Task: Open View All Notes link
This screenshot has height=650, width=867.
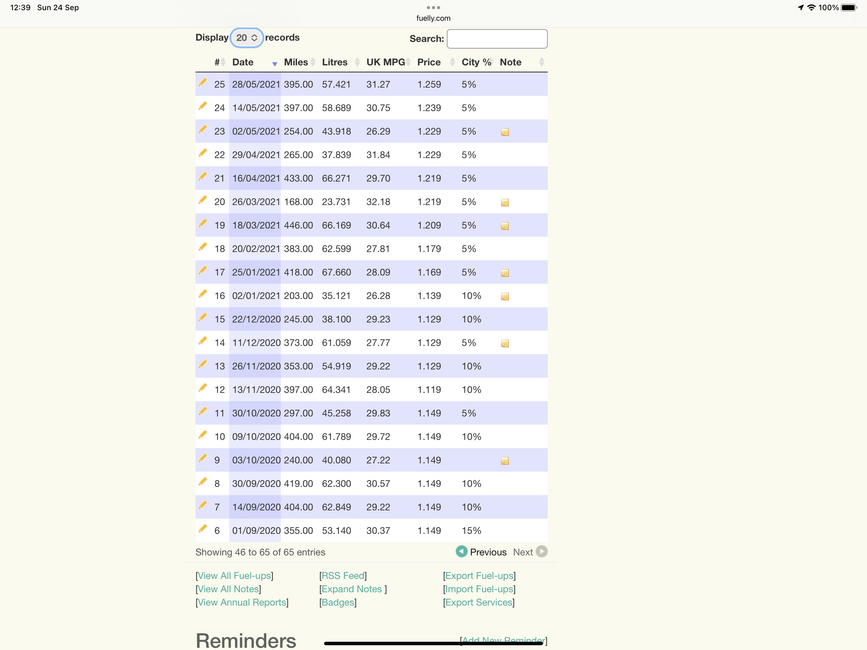Action: point(228,589)
